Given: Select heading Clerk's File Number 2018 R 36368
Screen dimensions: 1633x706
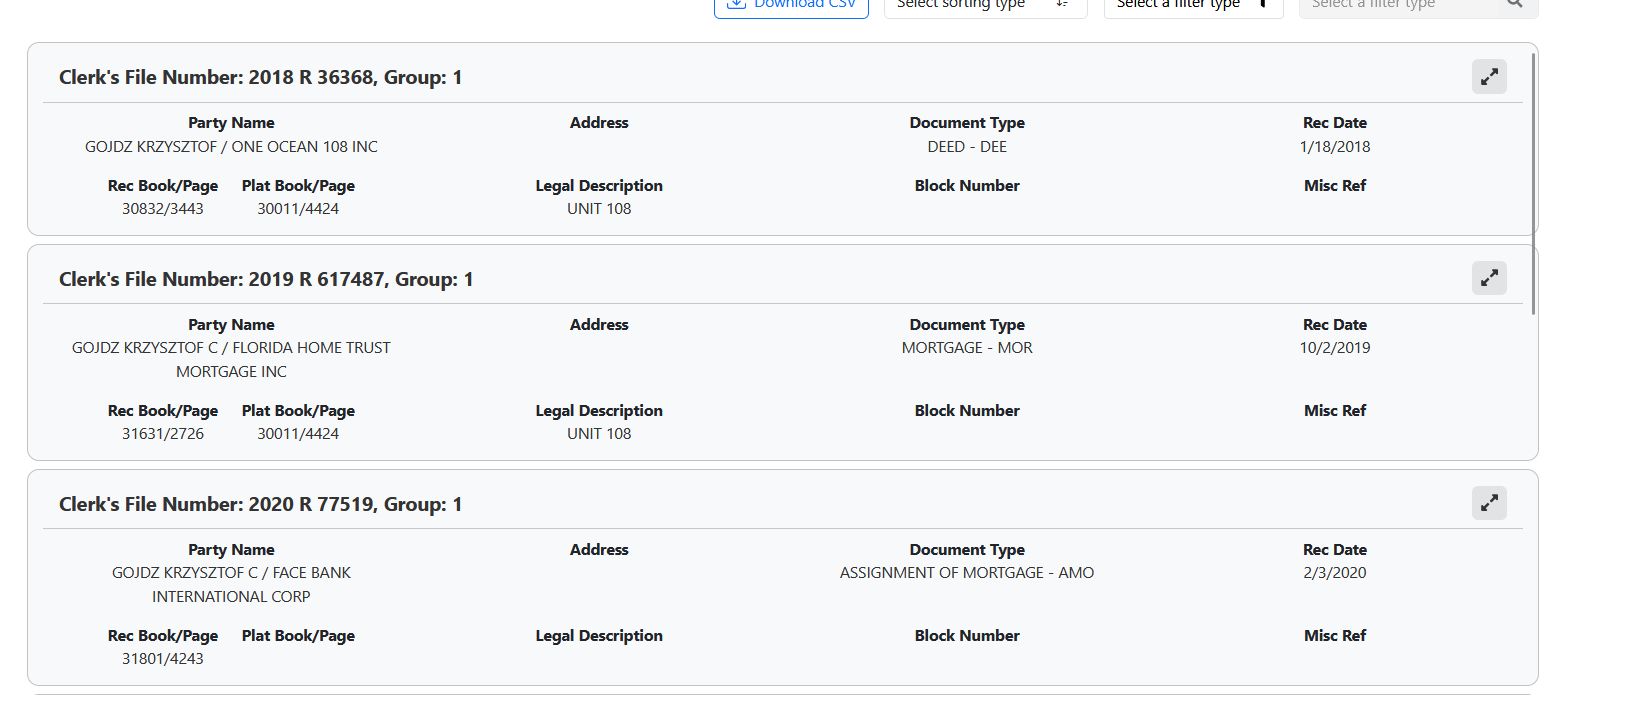Looking at the screenshot, I should tap(260, 77).
